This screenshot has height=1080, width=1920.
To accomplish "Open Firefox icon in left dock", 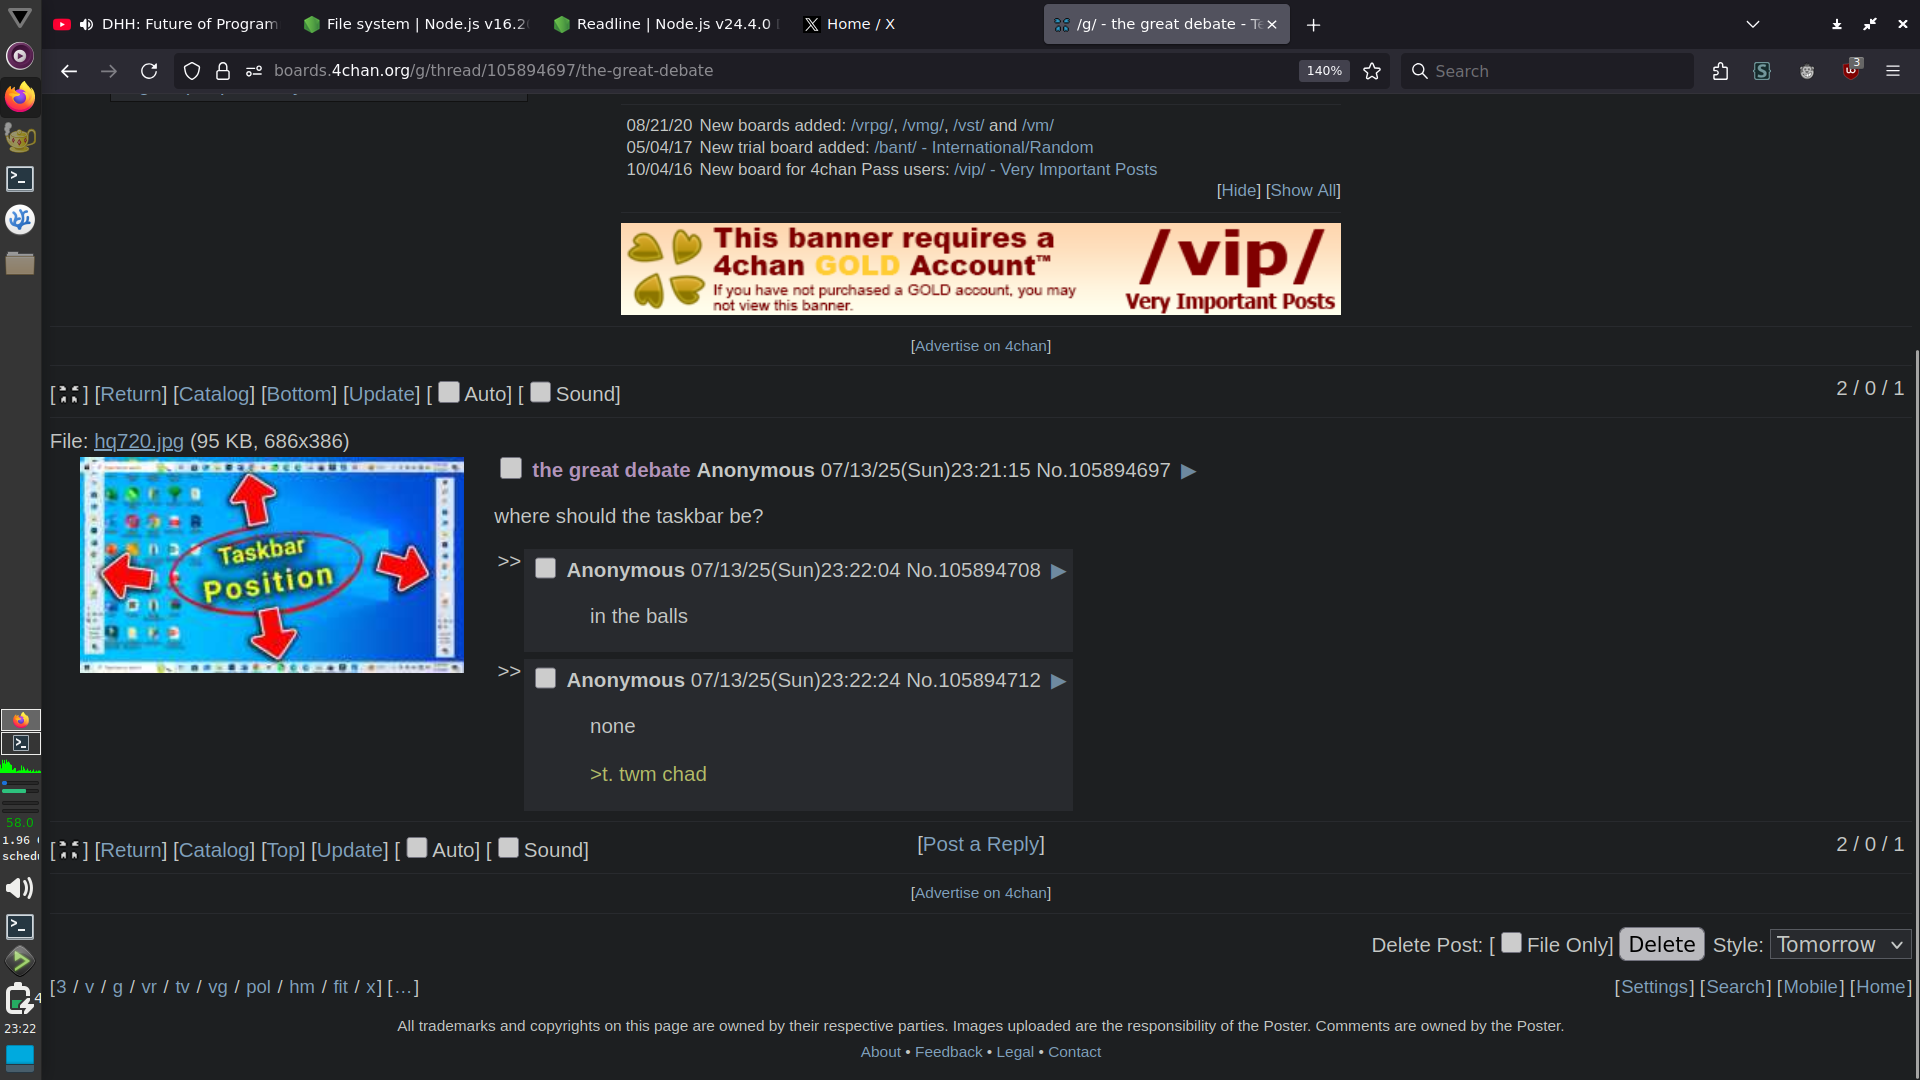I will (x=20, y=97).
